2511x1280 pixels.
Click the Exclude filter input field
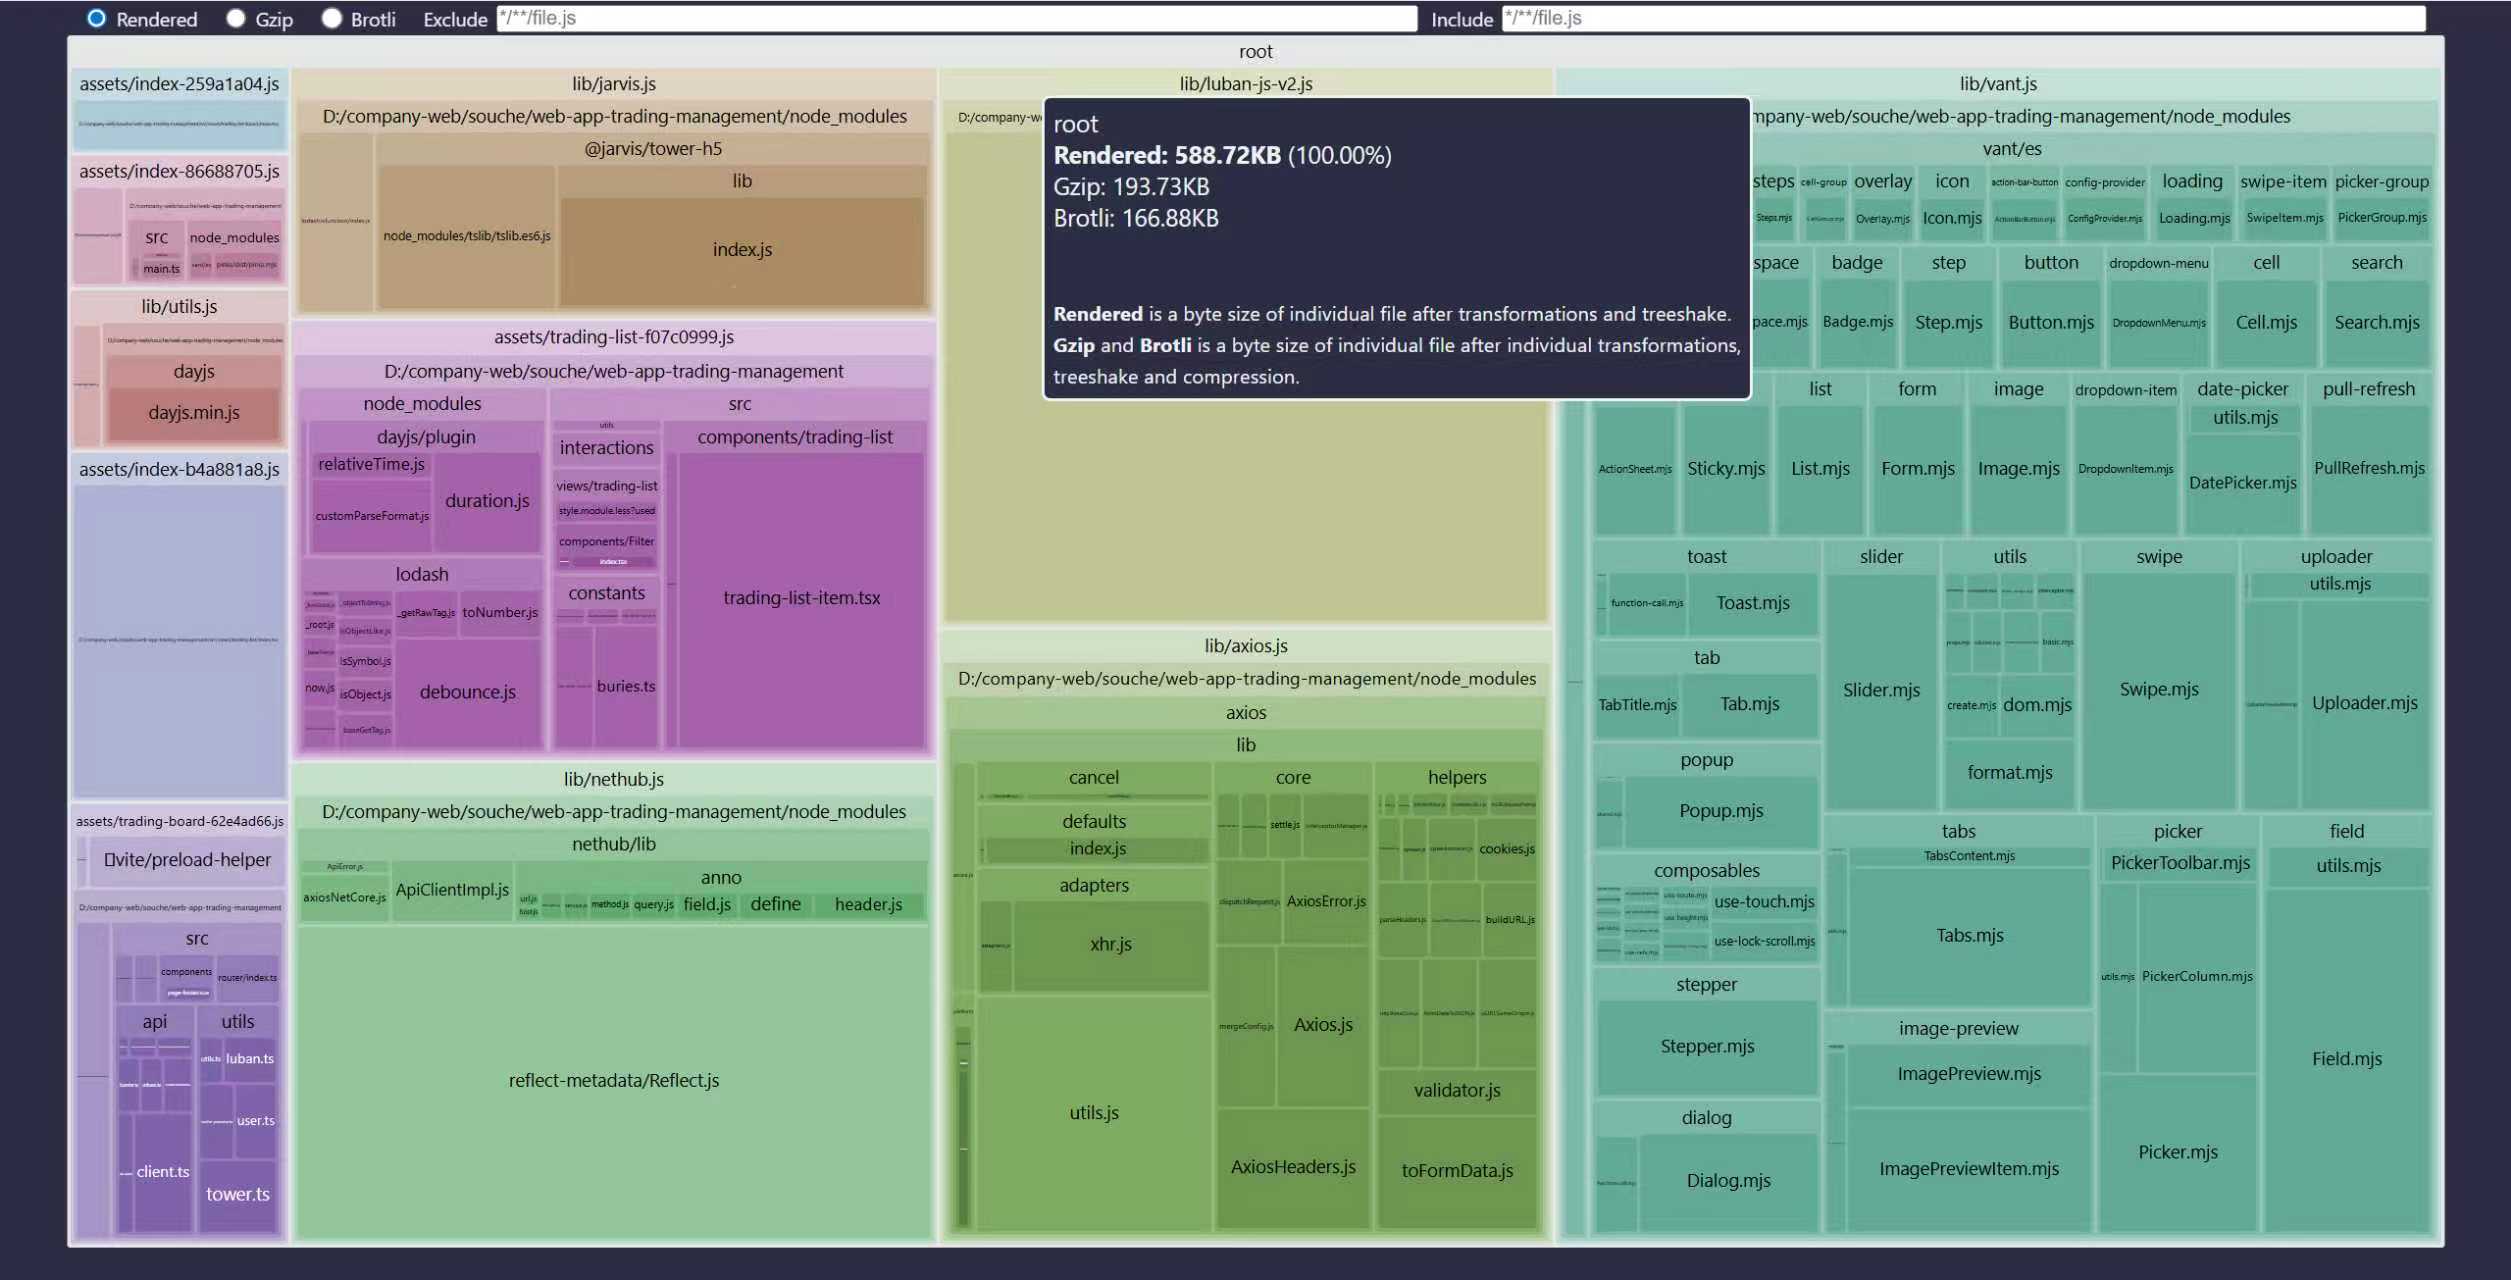pos(956,18)
